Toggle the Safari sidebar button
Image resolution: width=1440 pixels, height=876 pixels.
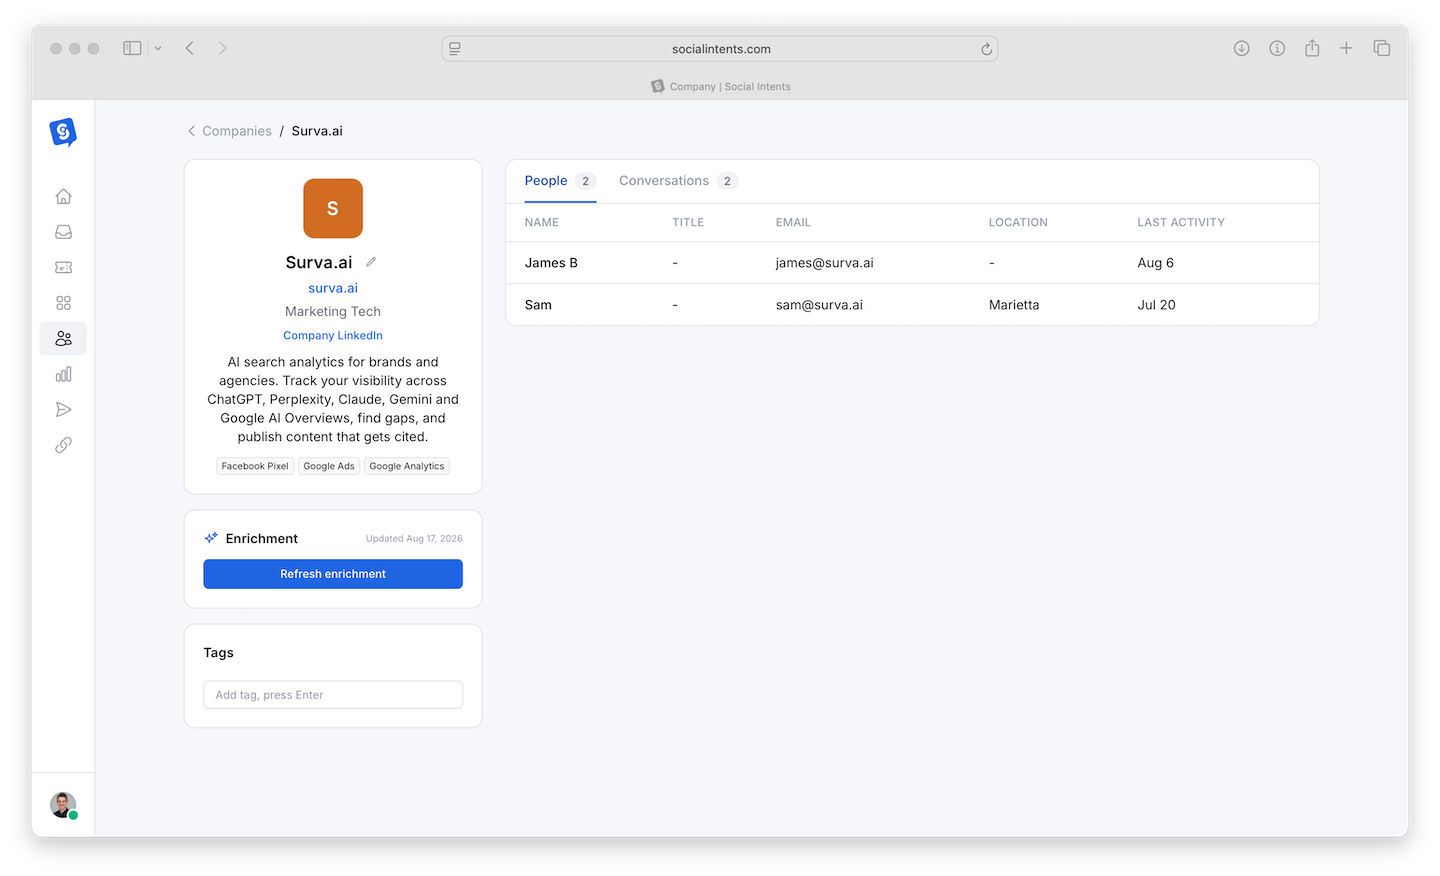pos(132,48)
